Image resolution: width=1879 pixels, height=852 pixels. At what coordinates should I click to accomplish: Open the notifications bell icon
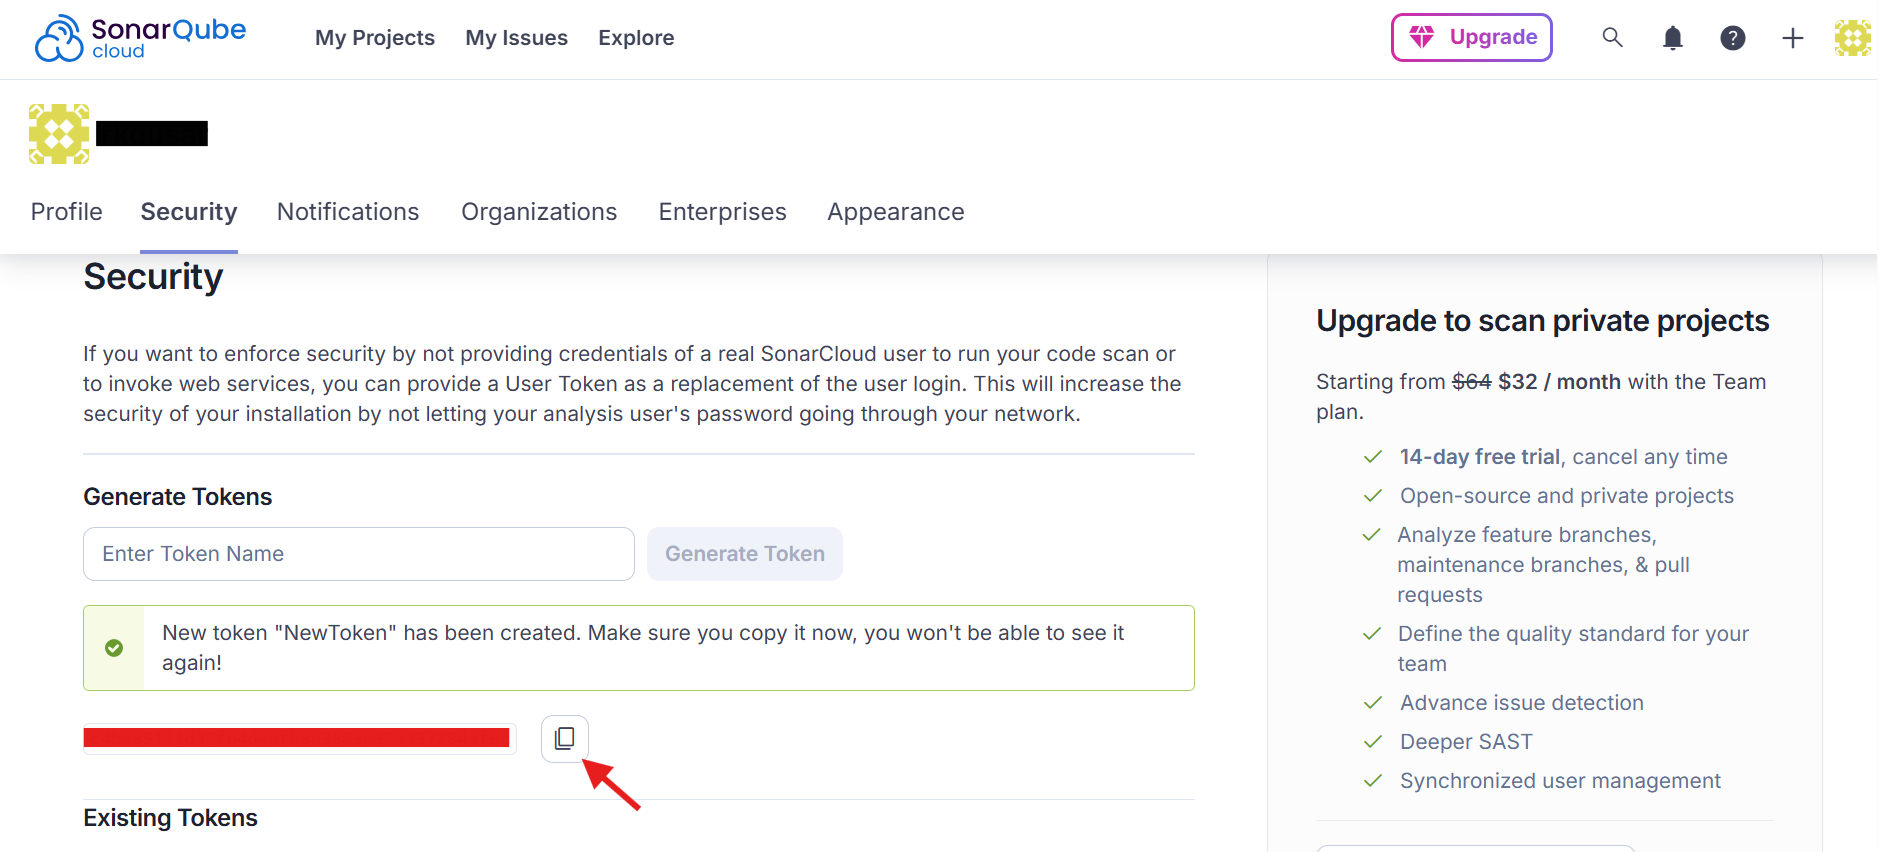pyautogui.click(x=1672, y=38)
